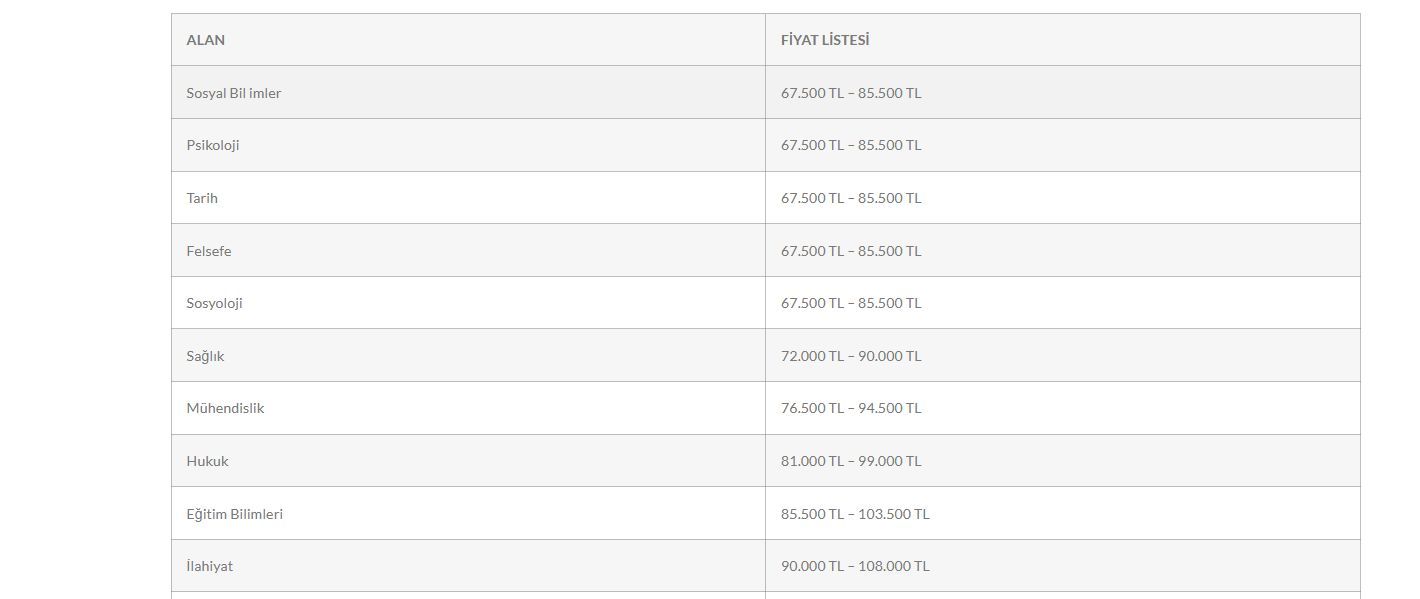Click the Sosyal Bilimler price 67.500 TL – 85.500 TL

(x=851, y=93)
